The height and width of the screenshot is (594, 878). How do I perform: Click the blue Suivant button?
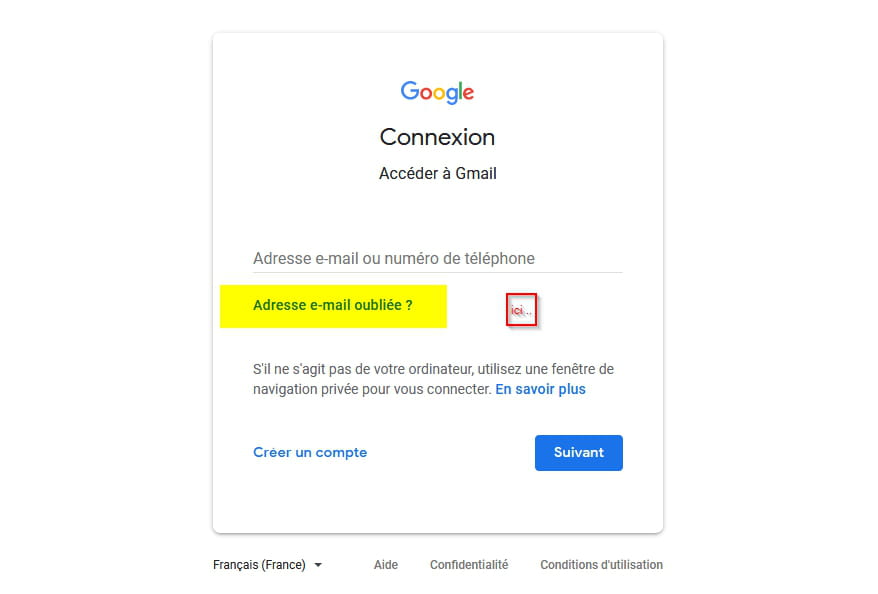[578, 452]
